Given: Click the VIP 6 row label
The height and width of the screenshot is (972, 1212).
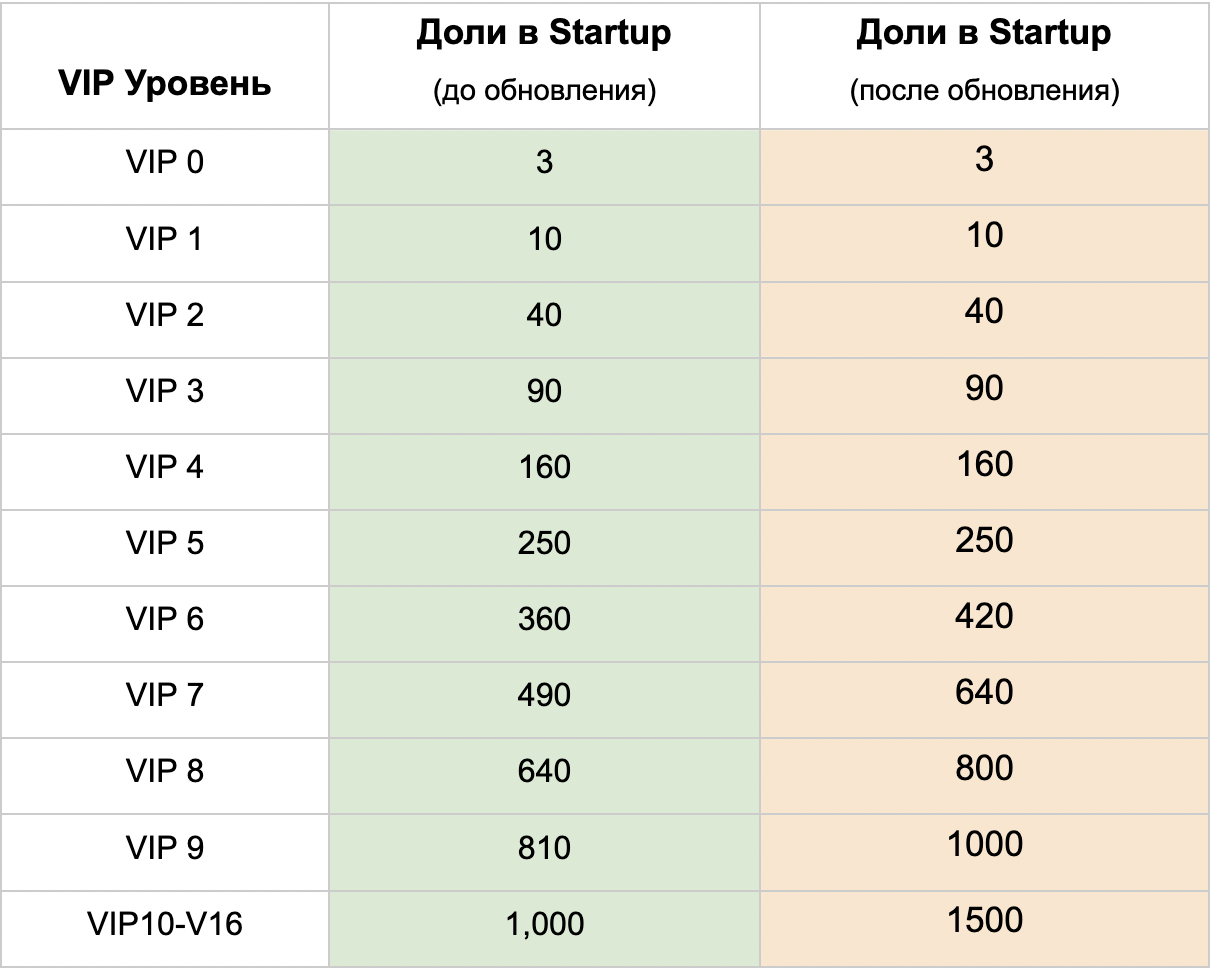Looking at the screenshot, I should (x=165, y=619).
